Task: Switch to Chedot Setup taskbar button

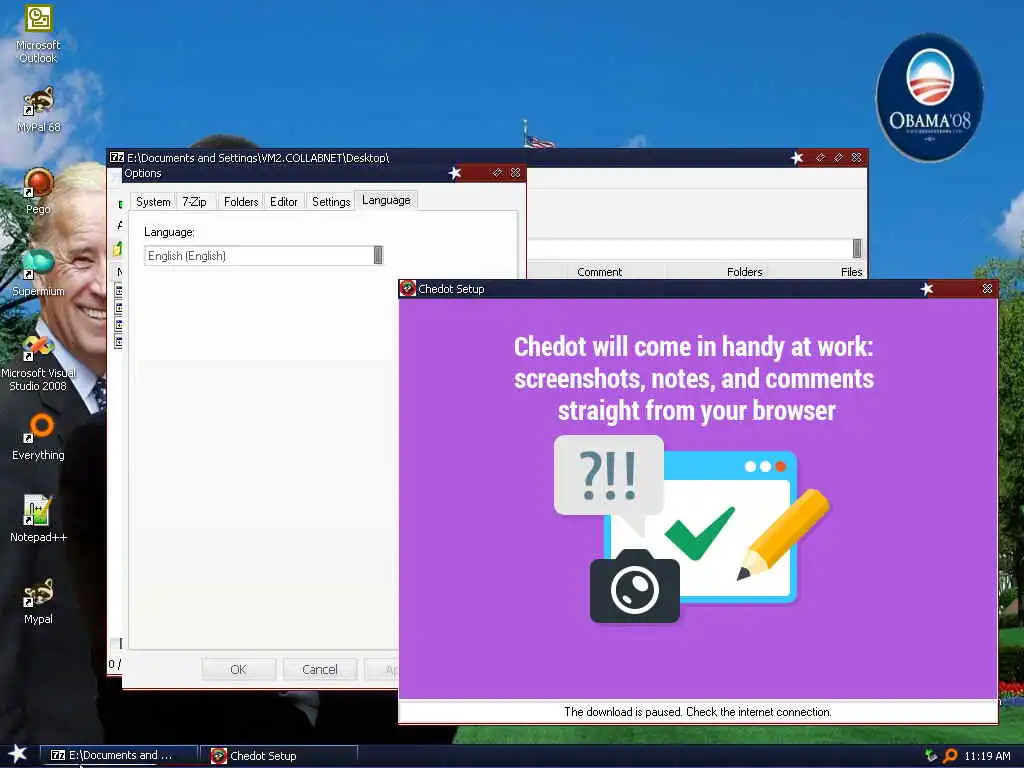Action: coord(281,756)
